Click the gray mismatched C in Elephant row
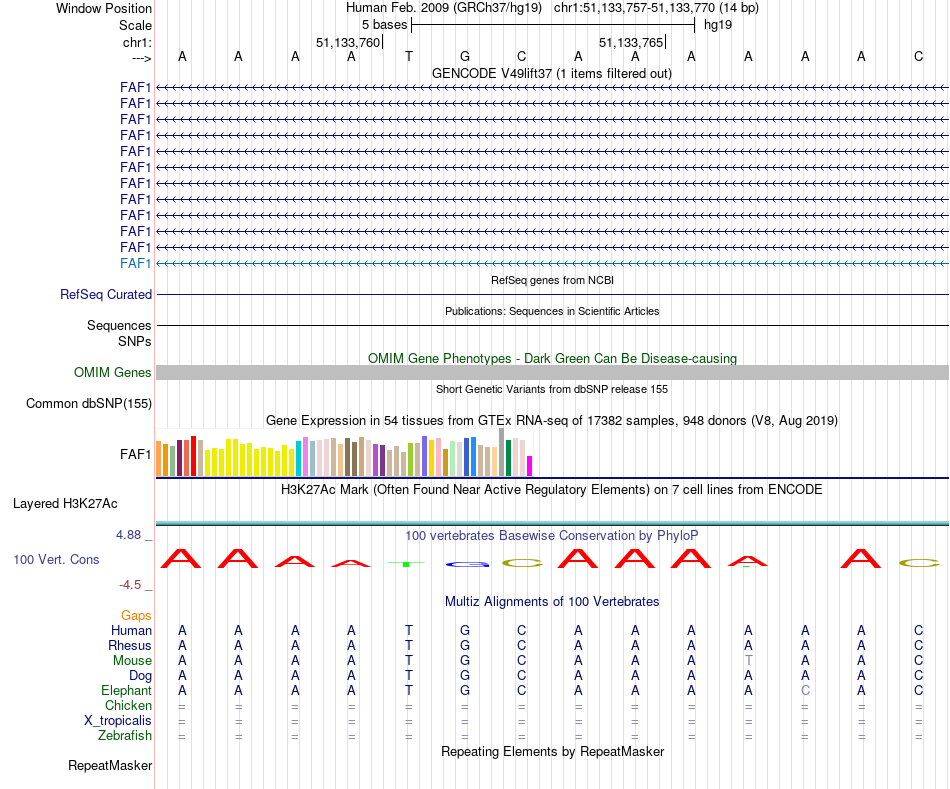 805,691
